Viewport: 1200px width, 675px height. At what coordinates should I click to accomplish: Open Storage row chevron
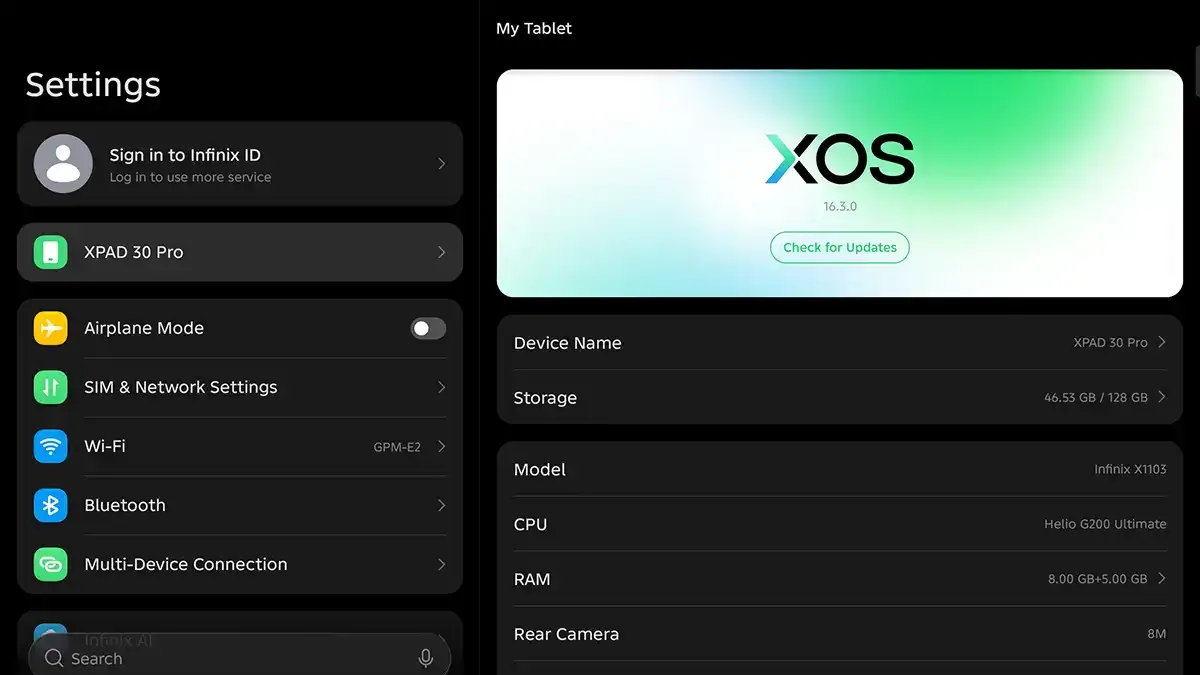coord(1161,397)
